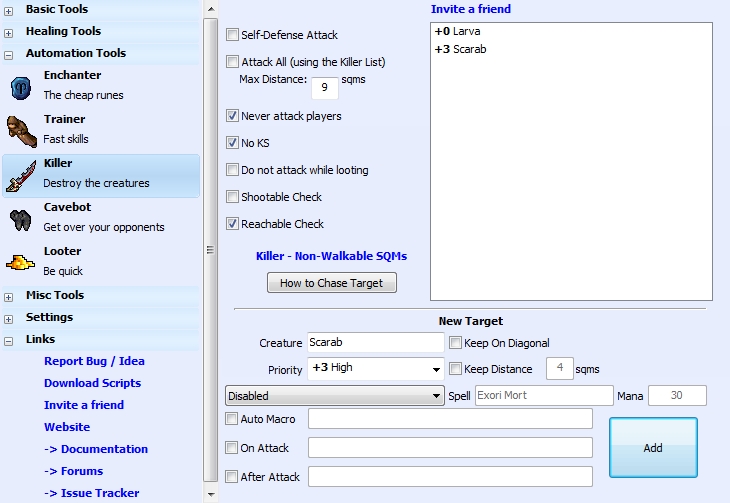The image size is (730, 503).
Task: Click the How to Chase Target button
Action: (x=331, y=283)
